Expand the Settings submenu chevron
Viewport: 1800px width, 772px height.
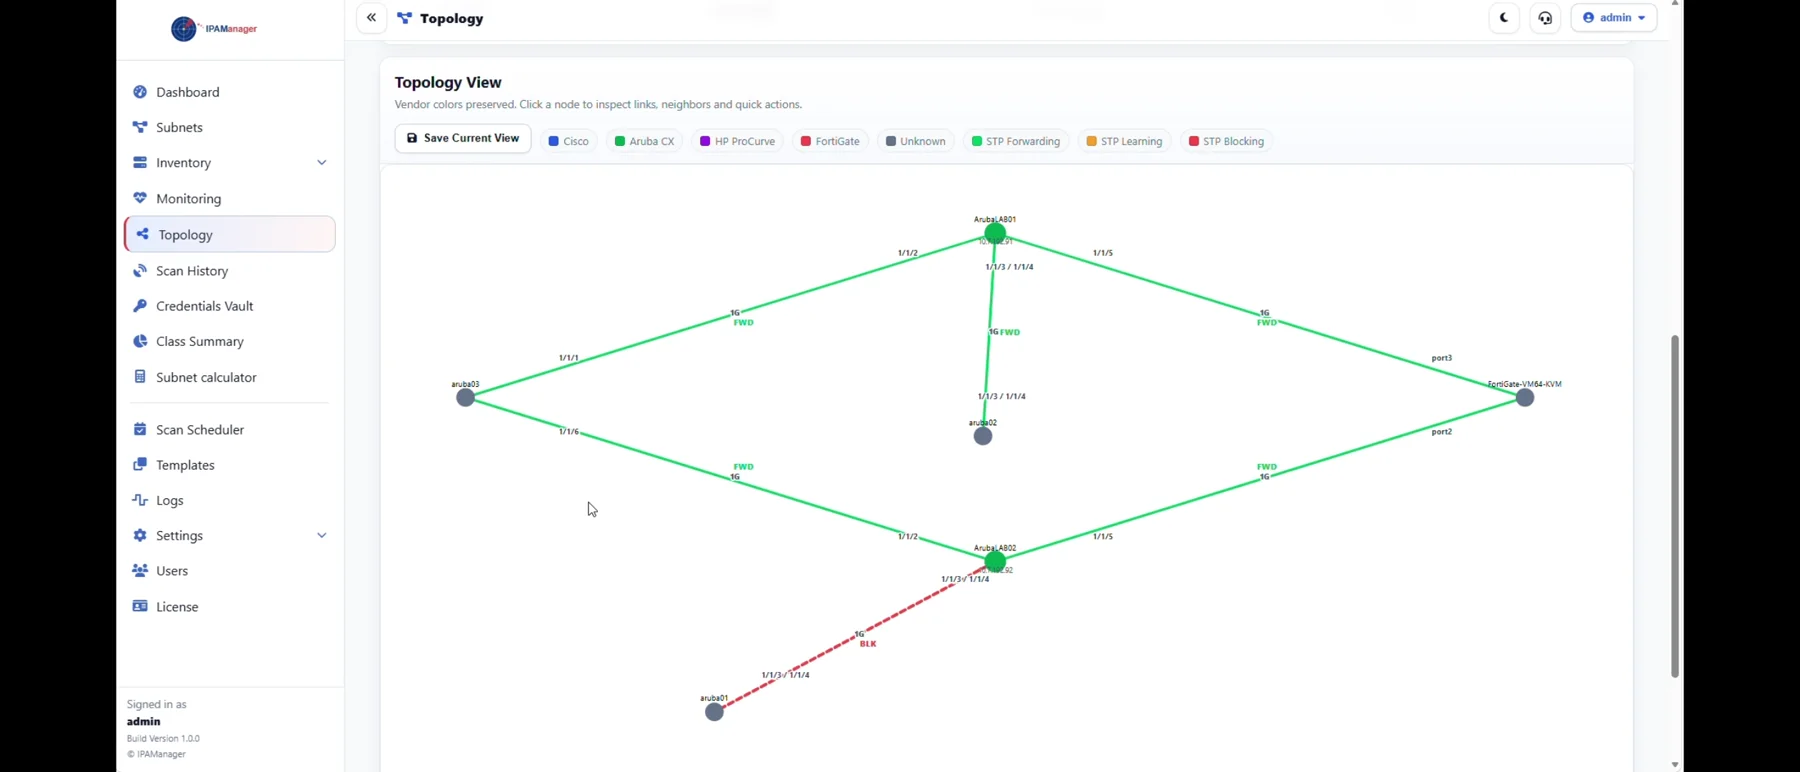(322, 535)
